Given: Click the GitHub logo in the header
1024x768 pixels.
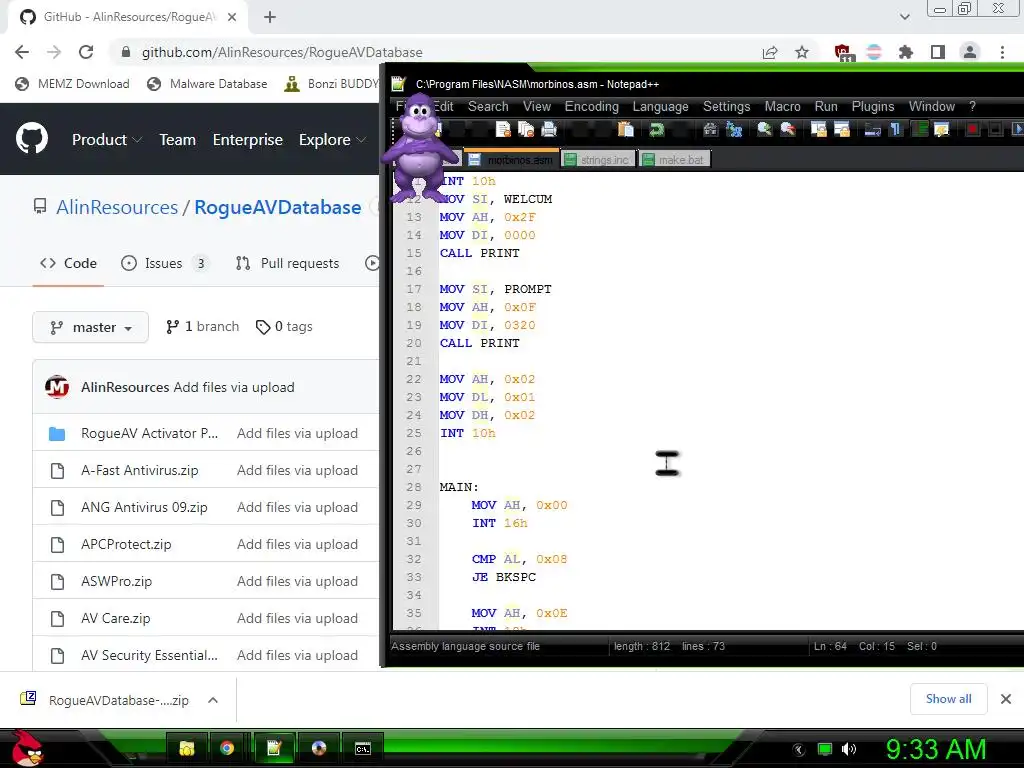Looking at the screenshot, I should [x=31, y=138].
